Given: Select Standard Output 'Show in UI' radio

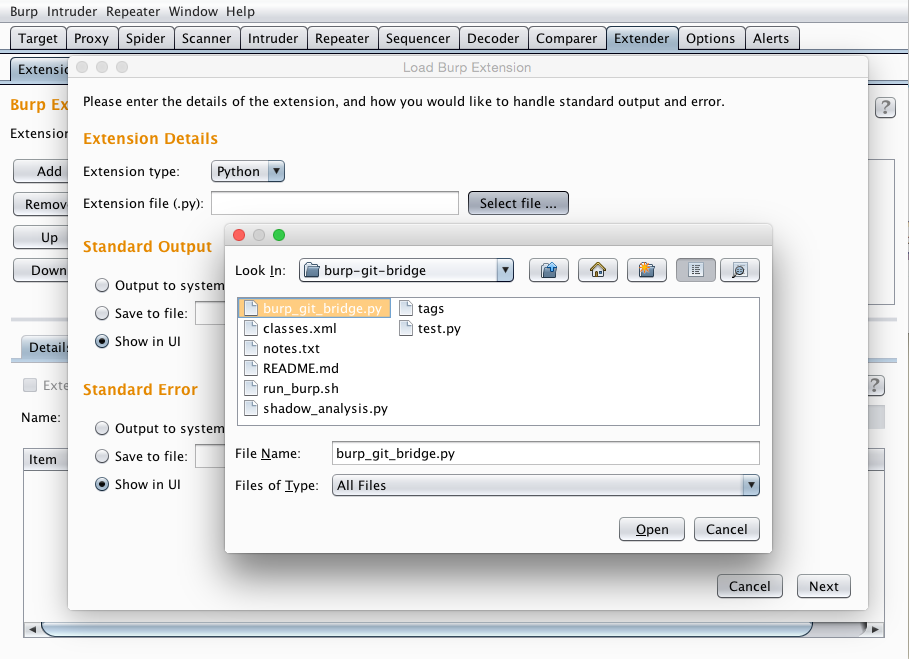Looking at the screenshot, I should click(x=102, y=341).
